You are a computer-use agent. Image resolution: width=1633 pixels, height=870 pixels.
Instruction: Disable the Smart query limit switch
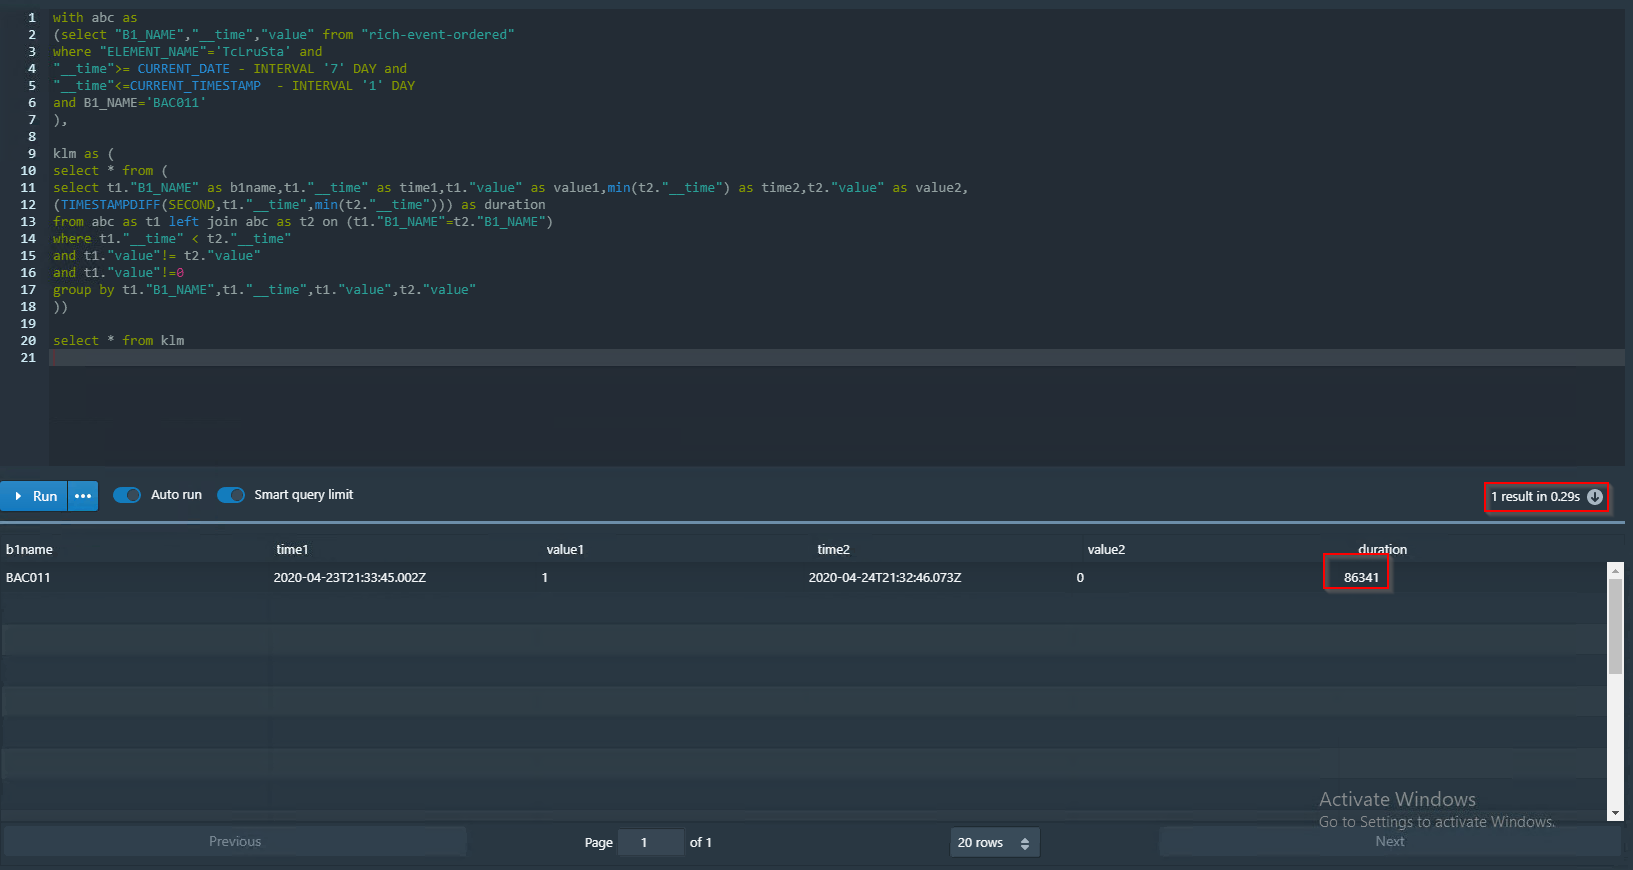(x=231, y=495)
